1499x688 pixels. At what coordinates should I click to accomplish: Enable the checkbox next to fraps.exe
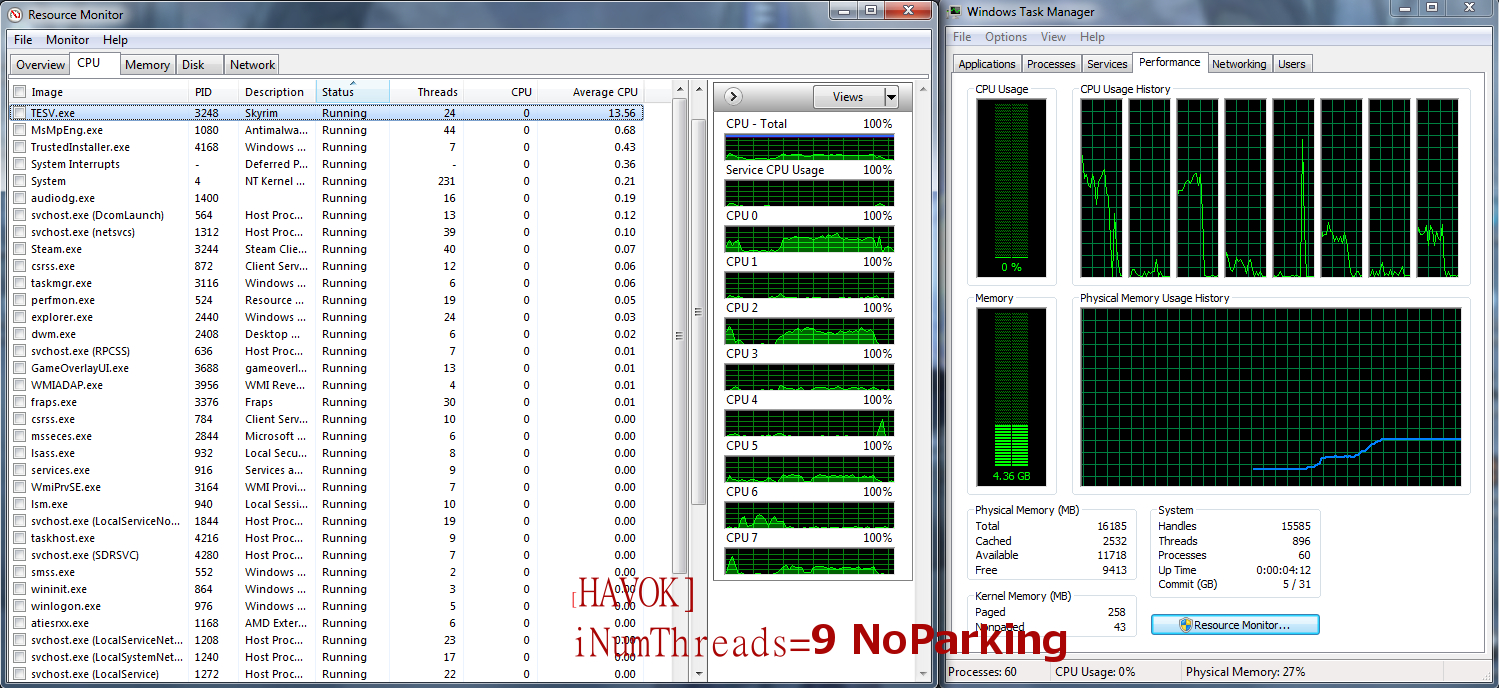[19, 402]
